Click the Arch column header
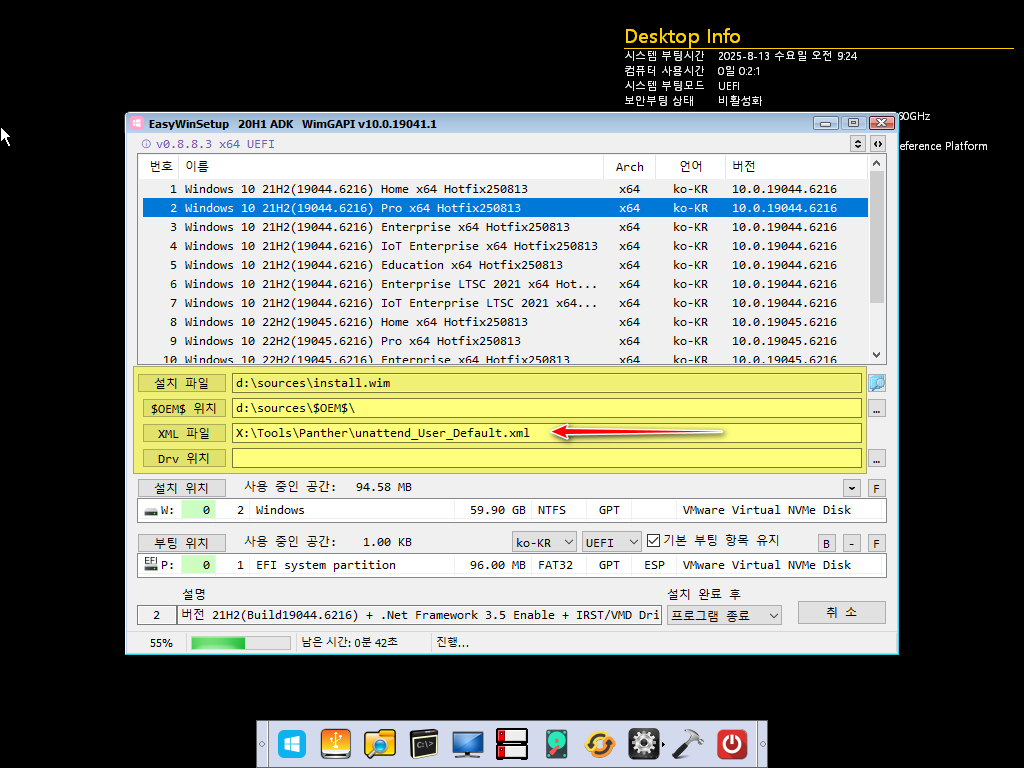Image resolution: width=1024 pixels, height=768 pixels. coord(630,167)
